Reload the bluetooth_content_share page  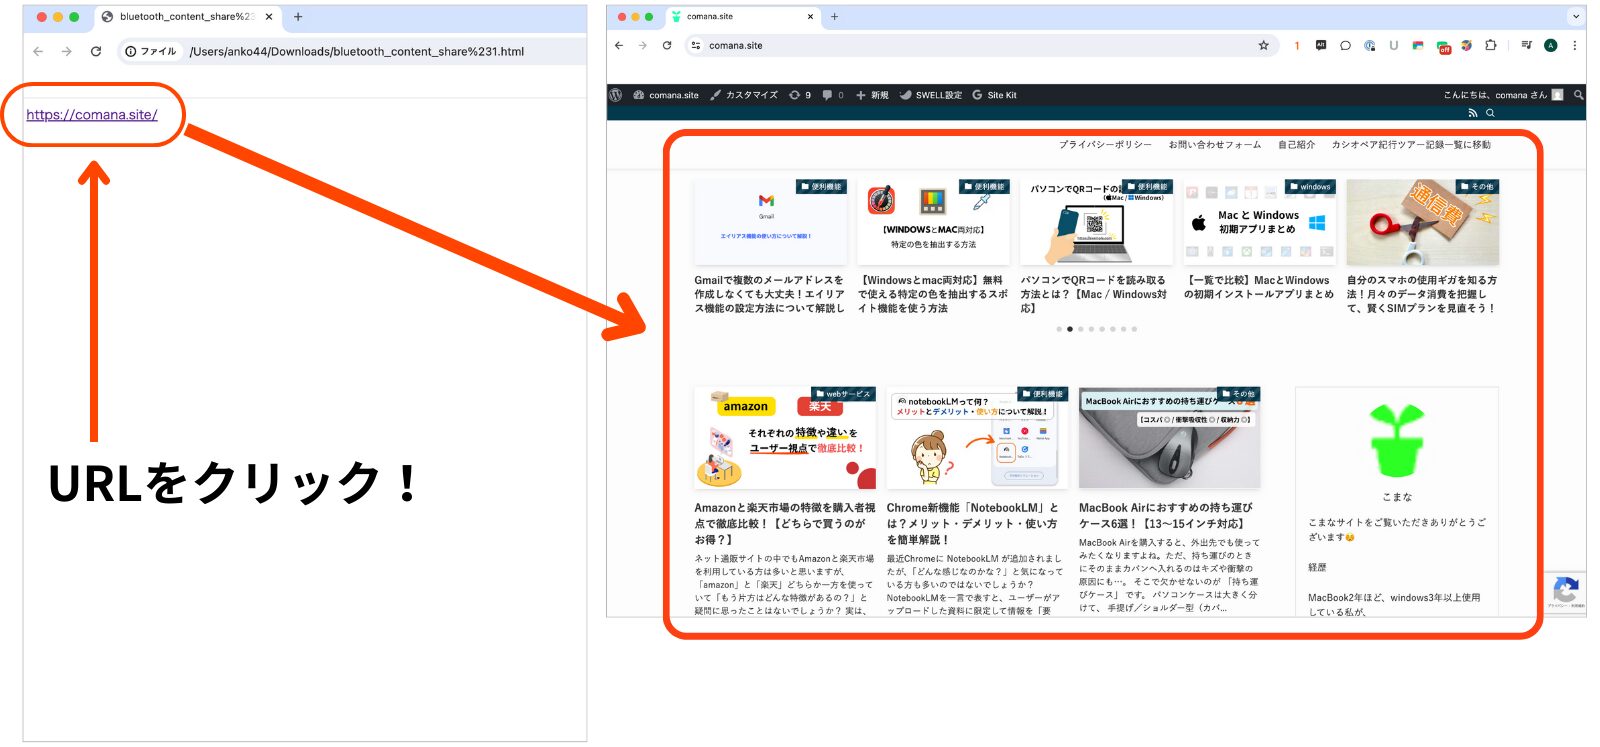pyautogui.click(x=96, y=51)
